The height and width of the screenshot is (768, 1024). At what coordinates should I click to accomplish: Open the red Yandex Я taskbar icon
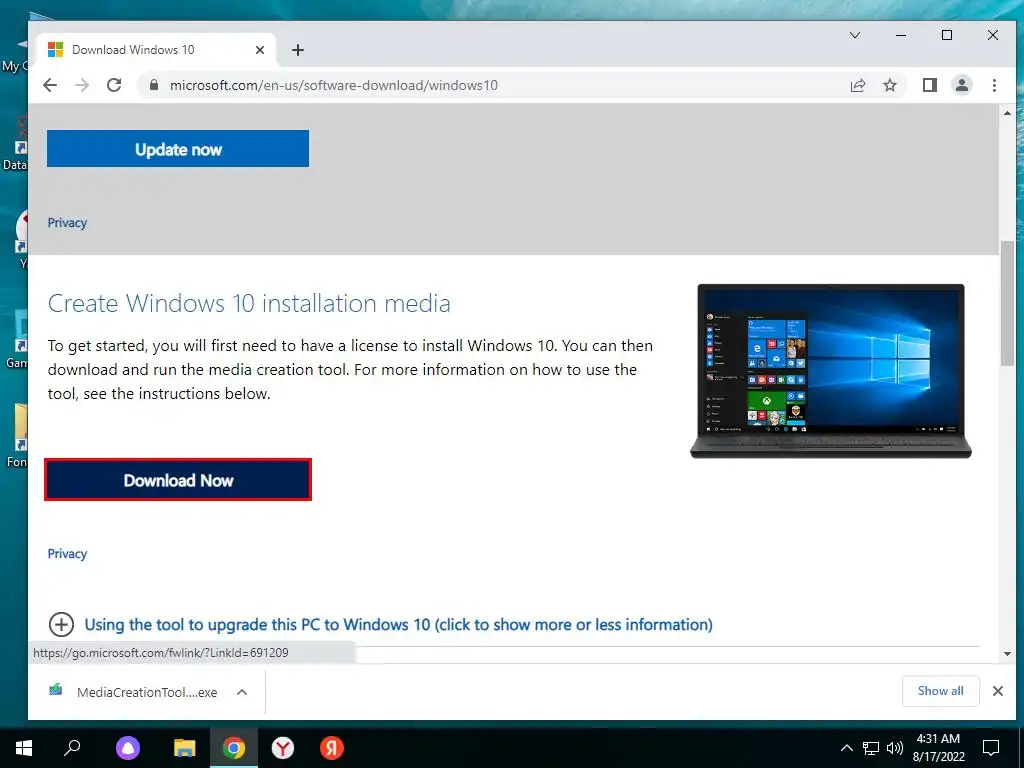point(332,748)
